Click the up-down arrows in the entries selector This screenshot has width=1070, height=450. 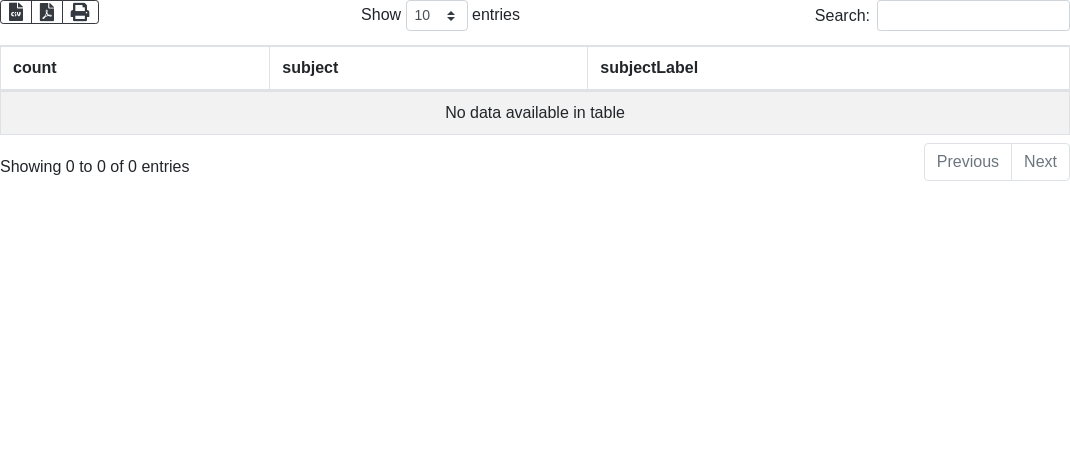tap(451, 16)
